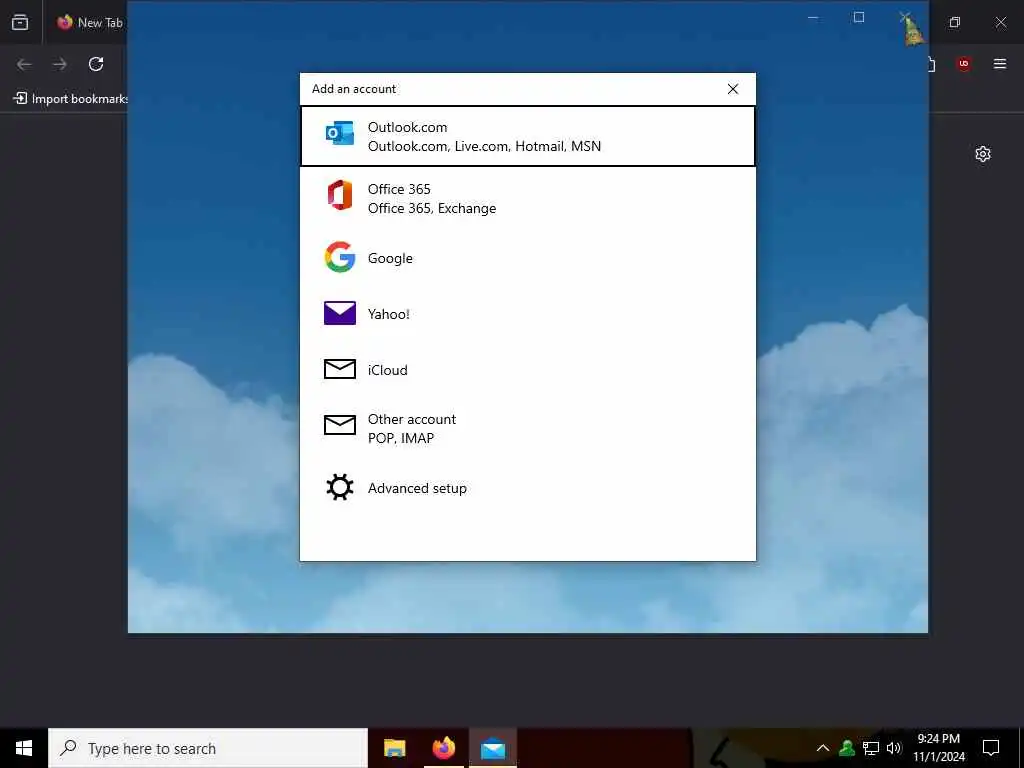Click Import bookmarks in Firefox toolbar
Screen dimensions: 1024x768
(71, 99)
